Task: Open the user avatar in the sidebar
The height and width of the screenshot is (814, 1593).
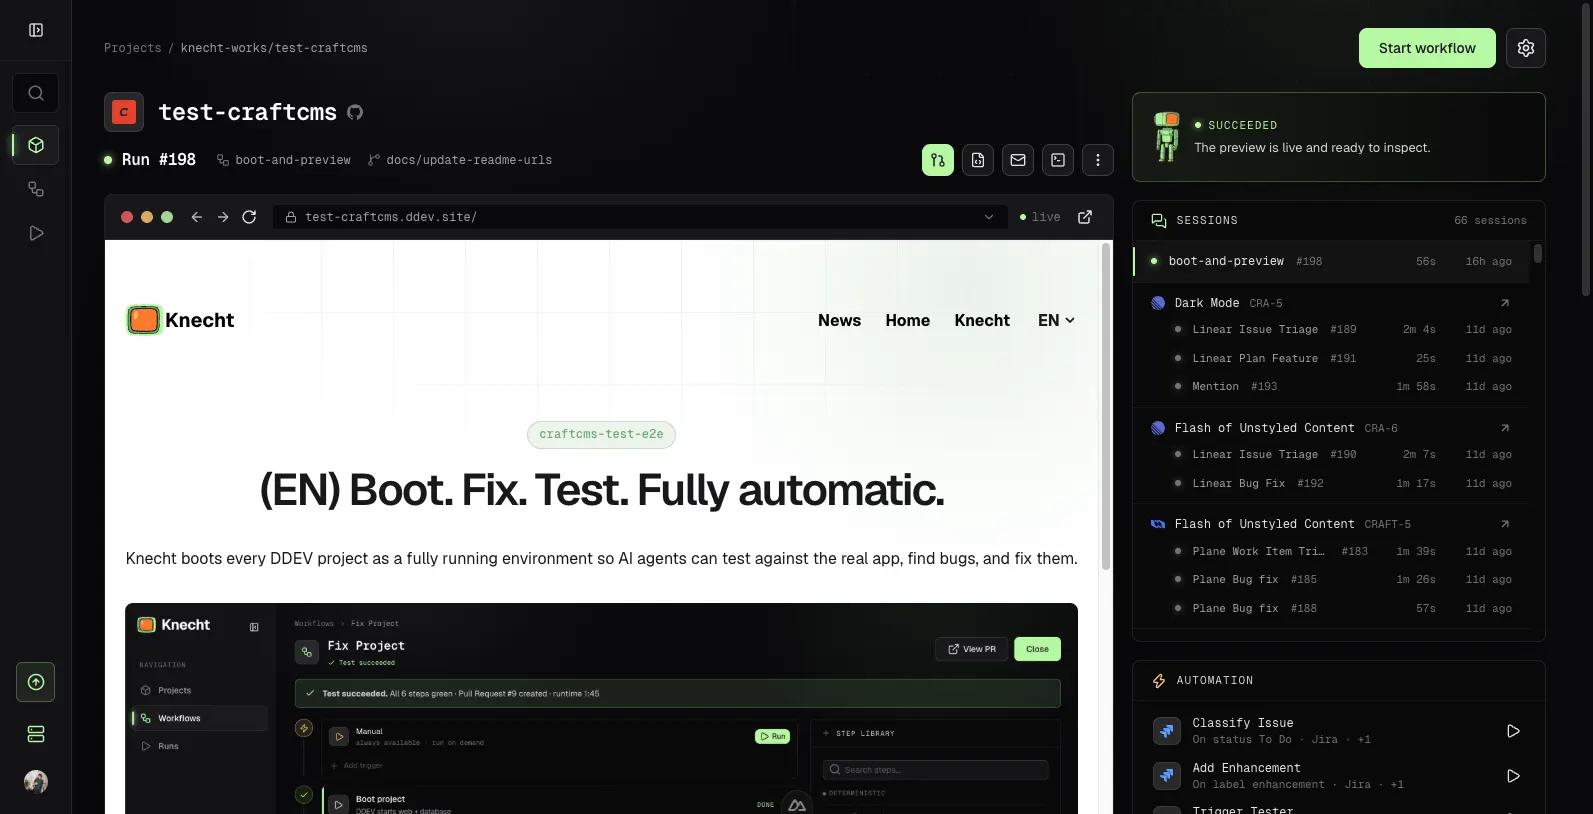Action: (36, 781)
